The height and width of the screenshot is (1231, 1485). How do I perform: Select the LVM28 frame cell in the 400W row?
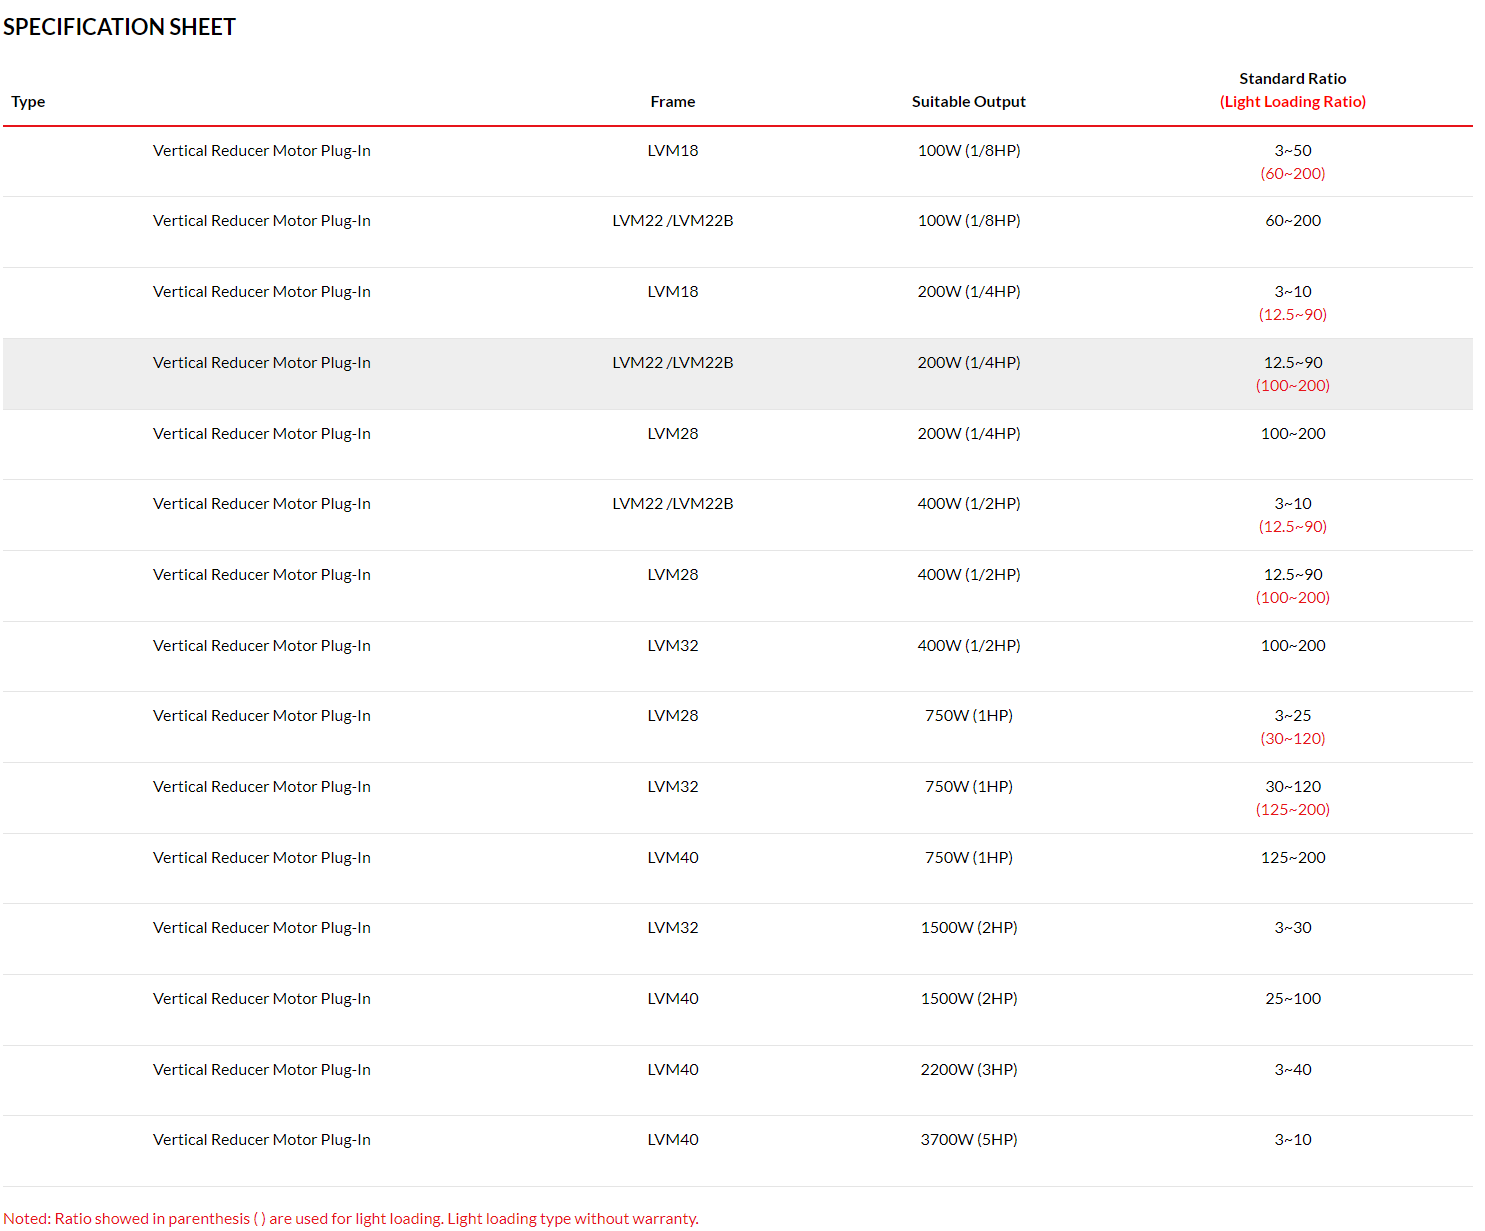[x=673, y=575]
